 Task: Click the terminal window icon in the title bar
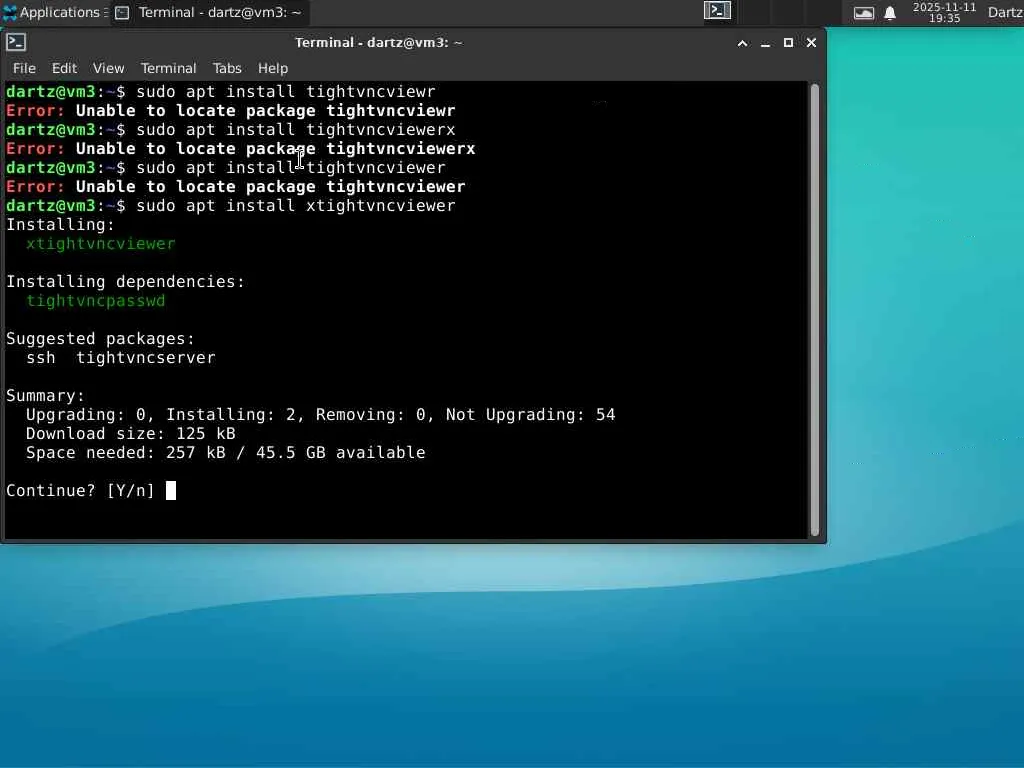(16, 42)
